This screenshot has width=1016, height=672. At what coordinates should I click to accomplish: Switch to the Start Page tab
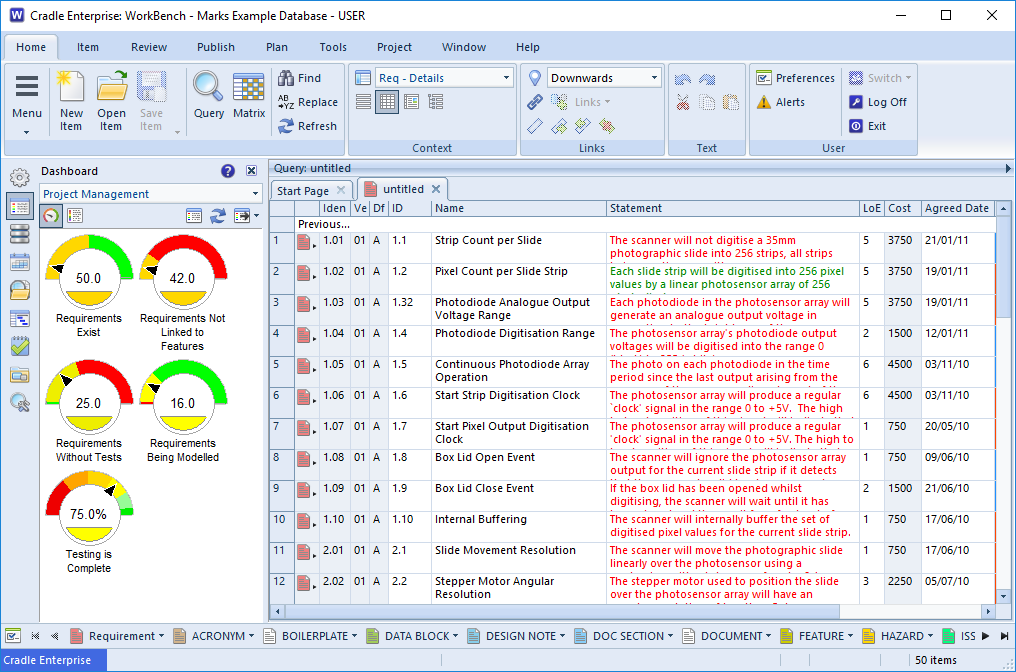pyautogui.click(x=303, y=191)
